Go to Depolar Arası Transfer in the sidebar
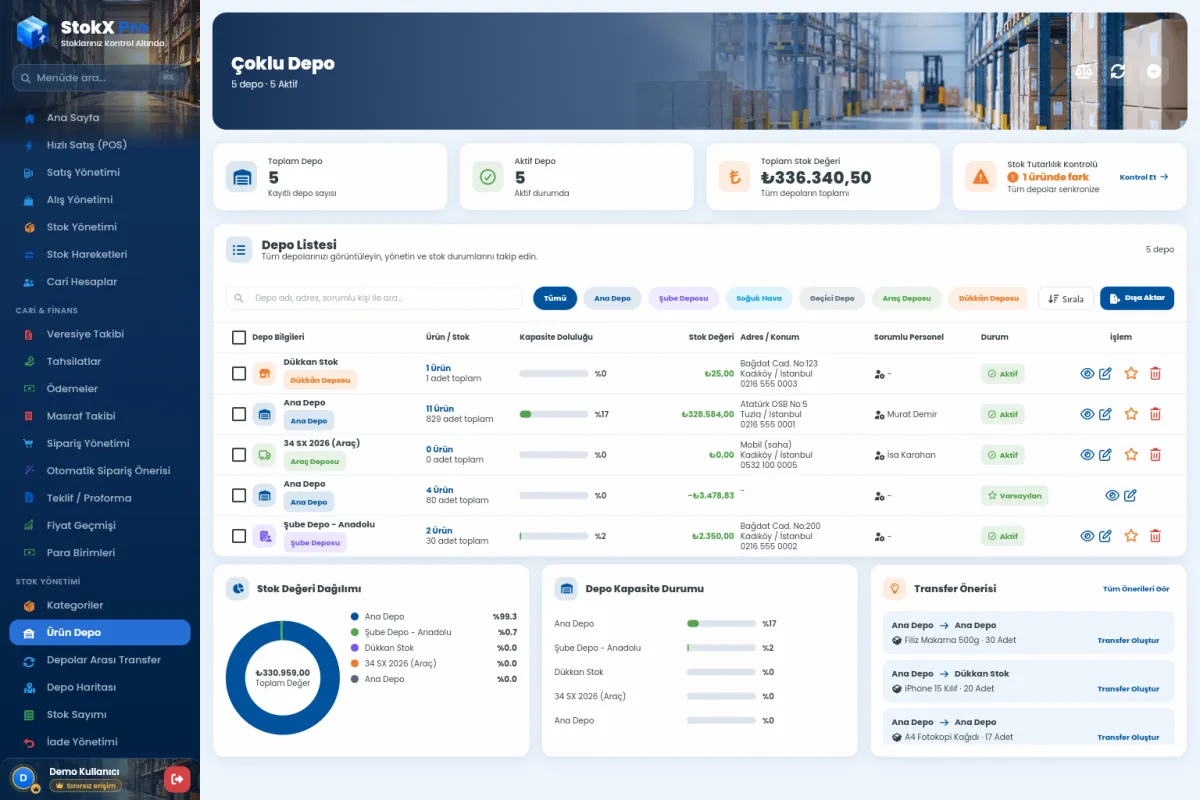Image resolution: width=1200 pixels, height=800 pixels. click(100, 660)
